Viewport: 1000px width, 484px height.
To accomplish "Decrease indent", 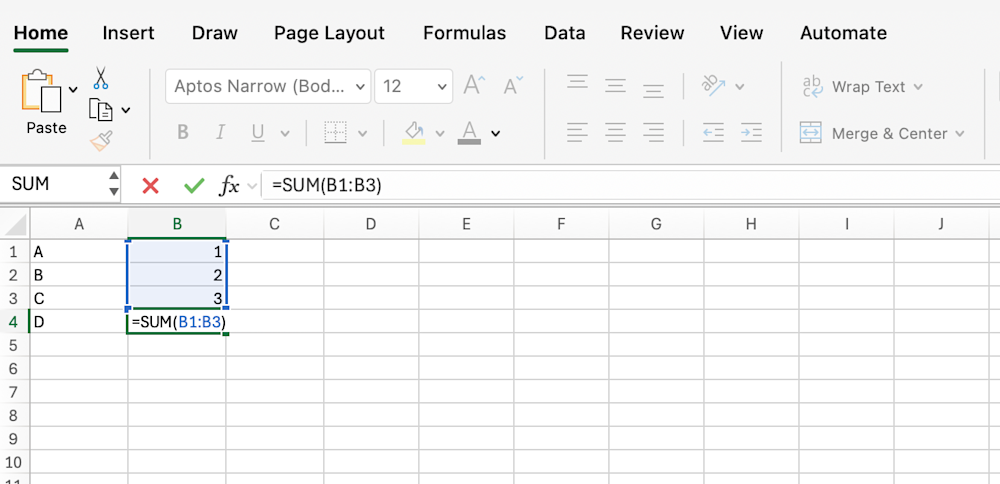I will [713, 133].
